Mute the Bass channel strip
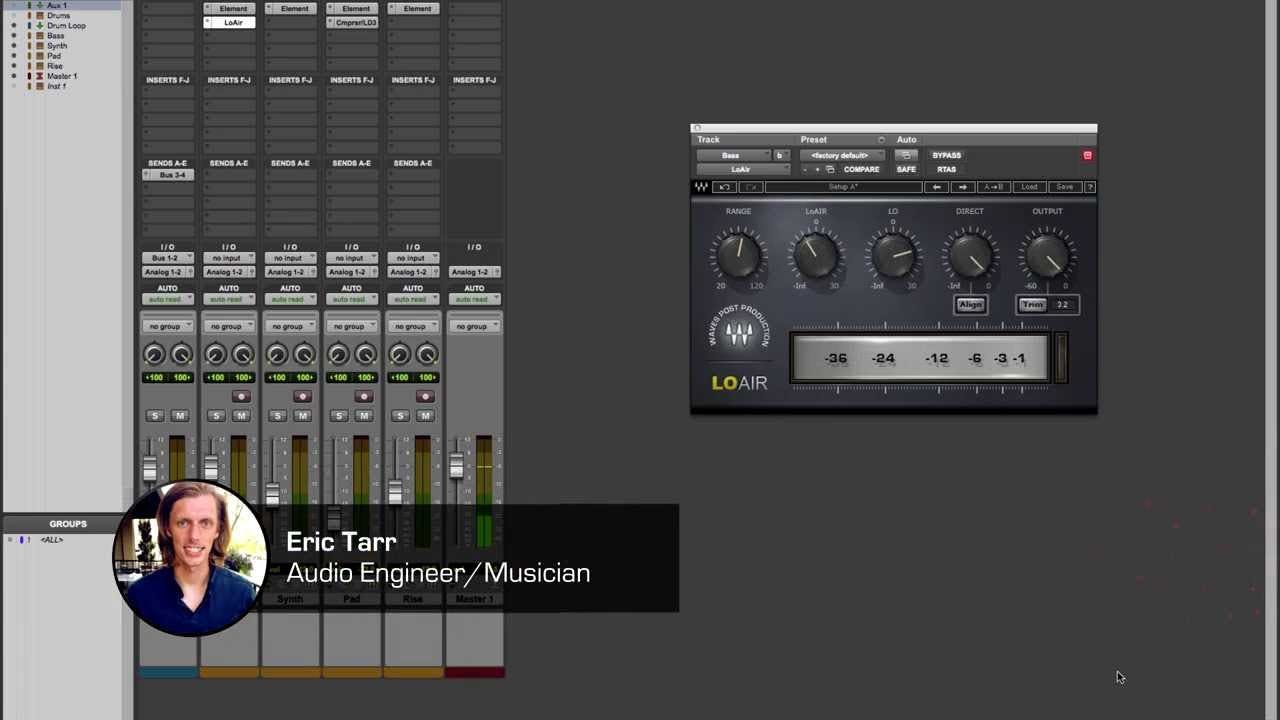This screenshot has height=720, width=1280. (x=240, y=416)
